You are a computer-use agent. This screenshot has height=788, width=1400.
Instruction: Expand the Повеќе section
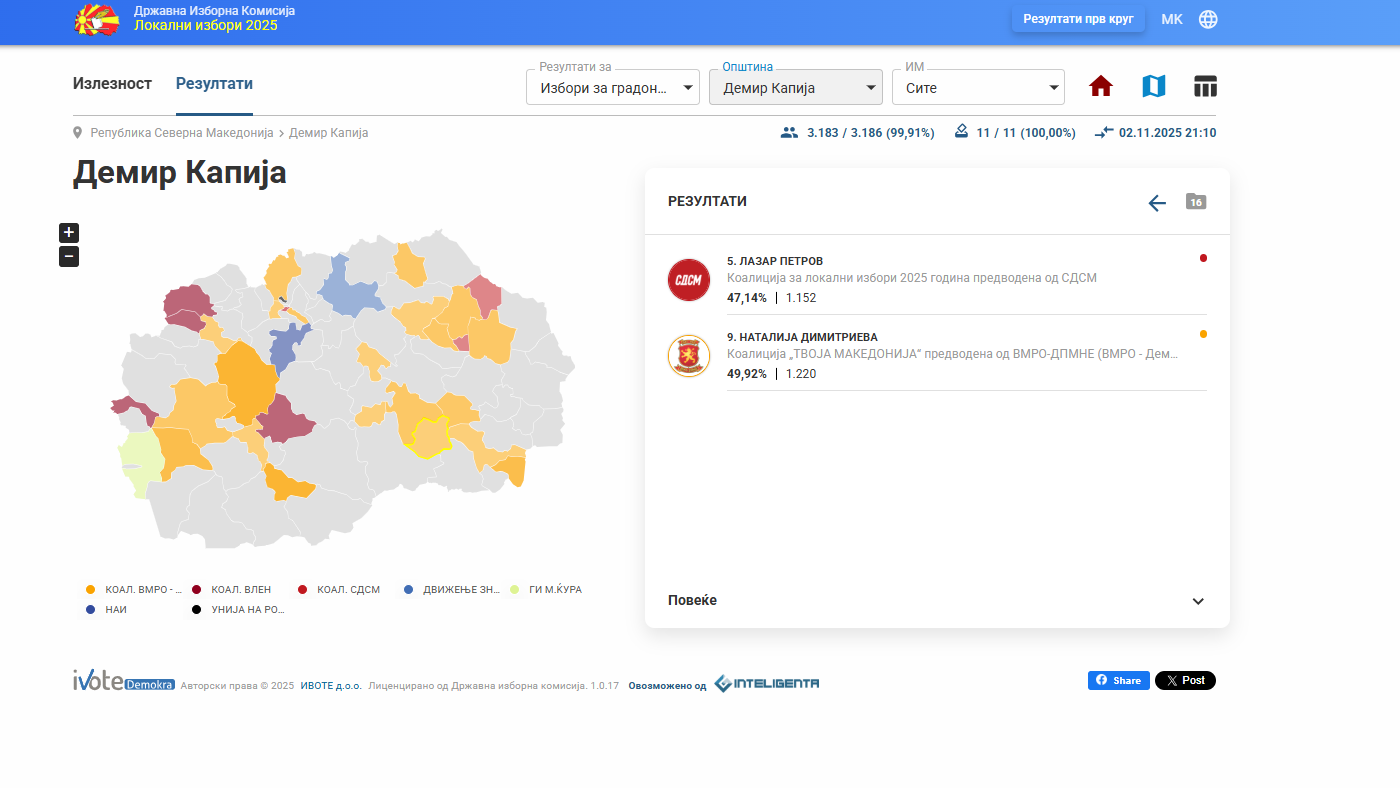coord(937,601)
